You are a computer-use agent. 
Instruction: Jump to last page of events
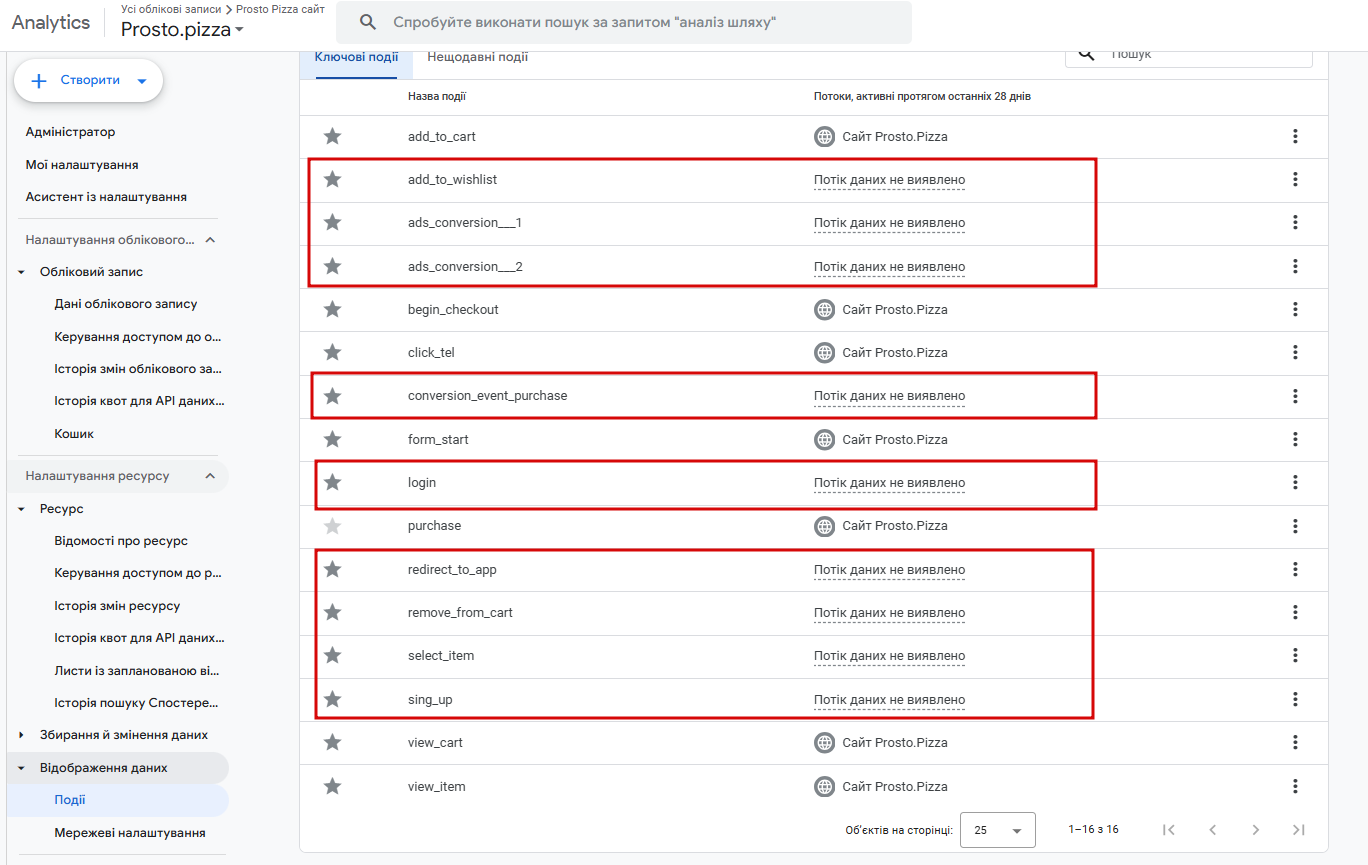click(1298, 829)
